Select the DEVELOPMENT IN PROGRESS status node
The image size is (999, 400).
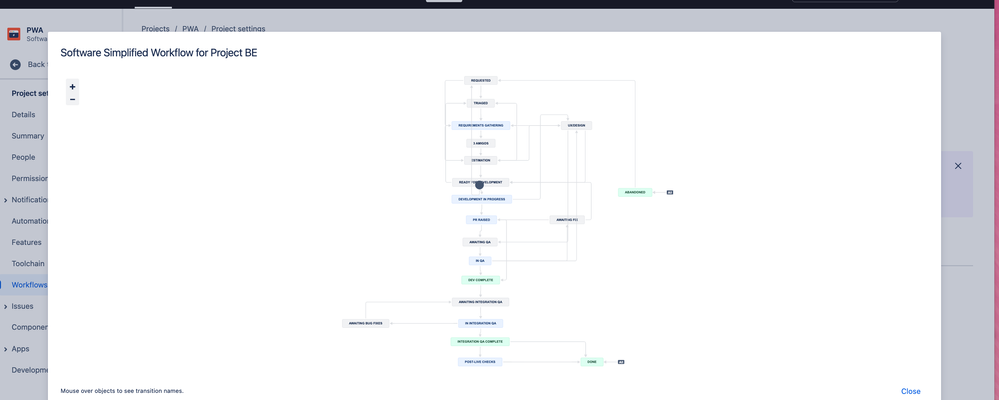(481, 199)
